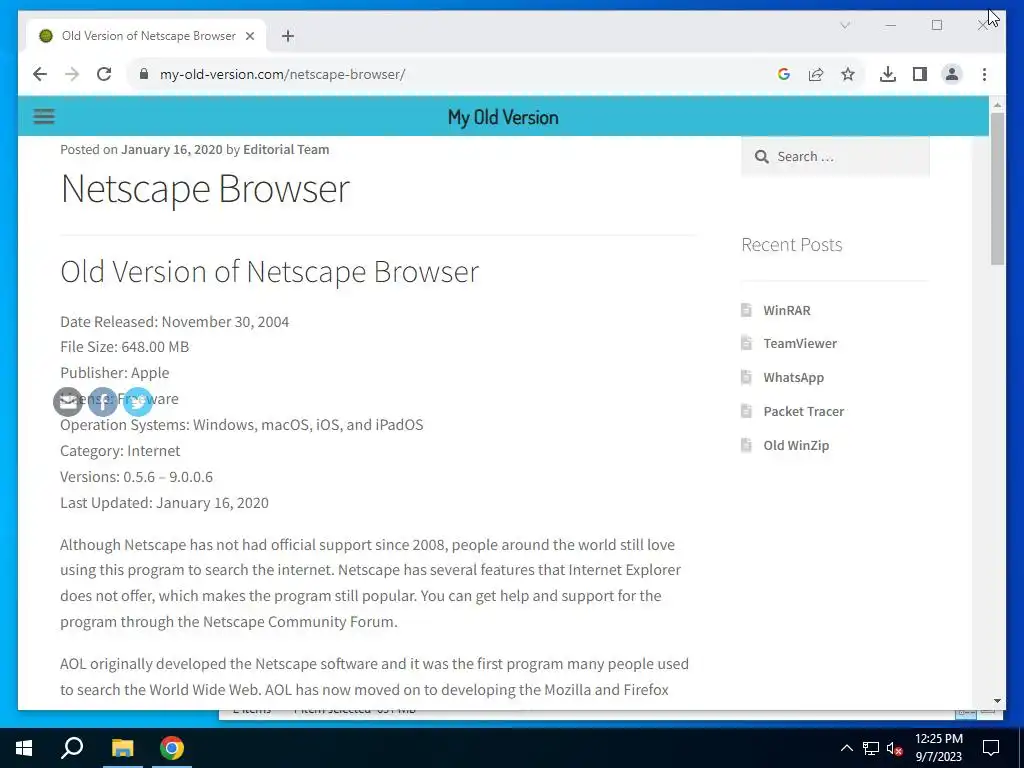Viewport: 1024px width, 768px height.
Task: Open the site hamburger menu
Action: click(x=44, y=116)
